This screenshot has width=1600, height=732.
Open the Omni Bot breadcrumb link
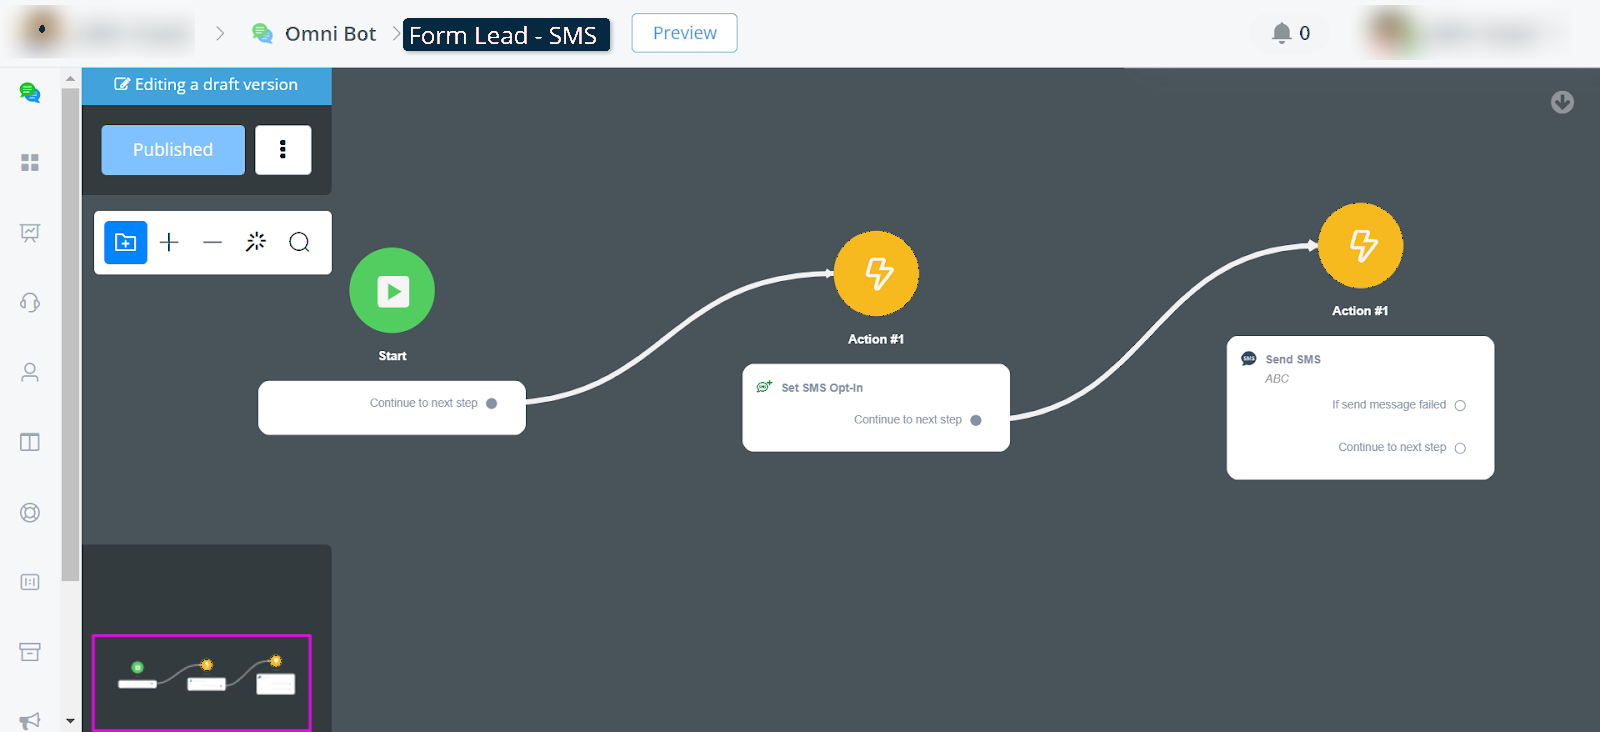click(x=330, y=34)
